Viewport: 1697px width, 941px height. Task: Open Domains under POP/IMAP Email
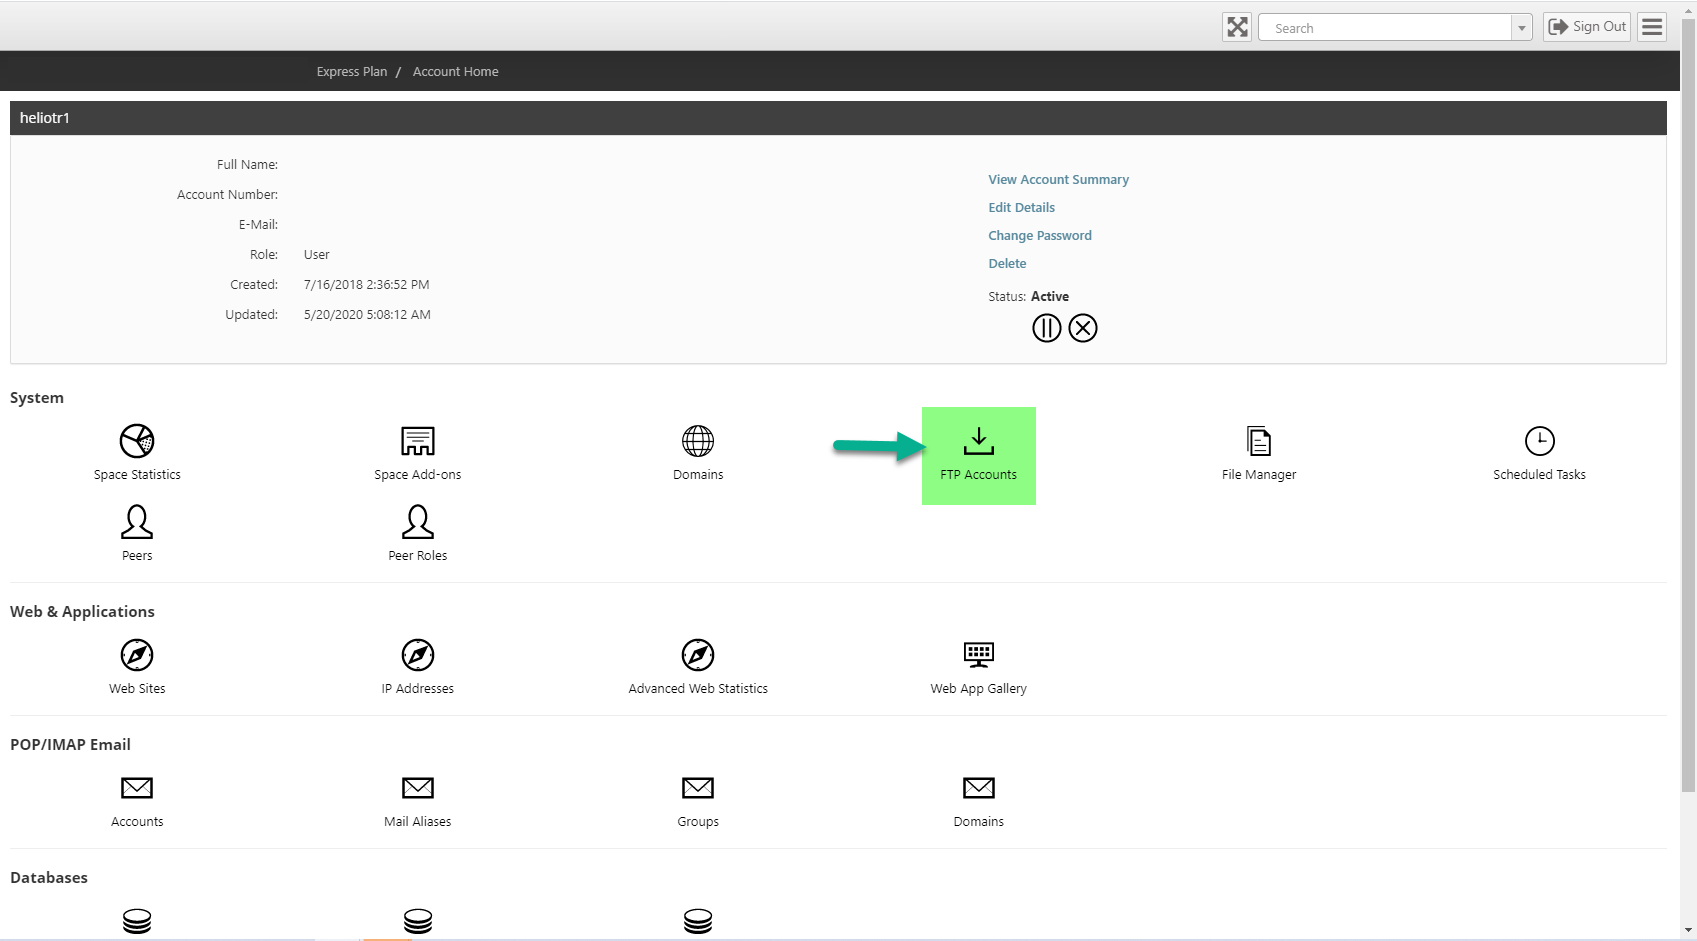click(979, 801)
